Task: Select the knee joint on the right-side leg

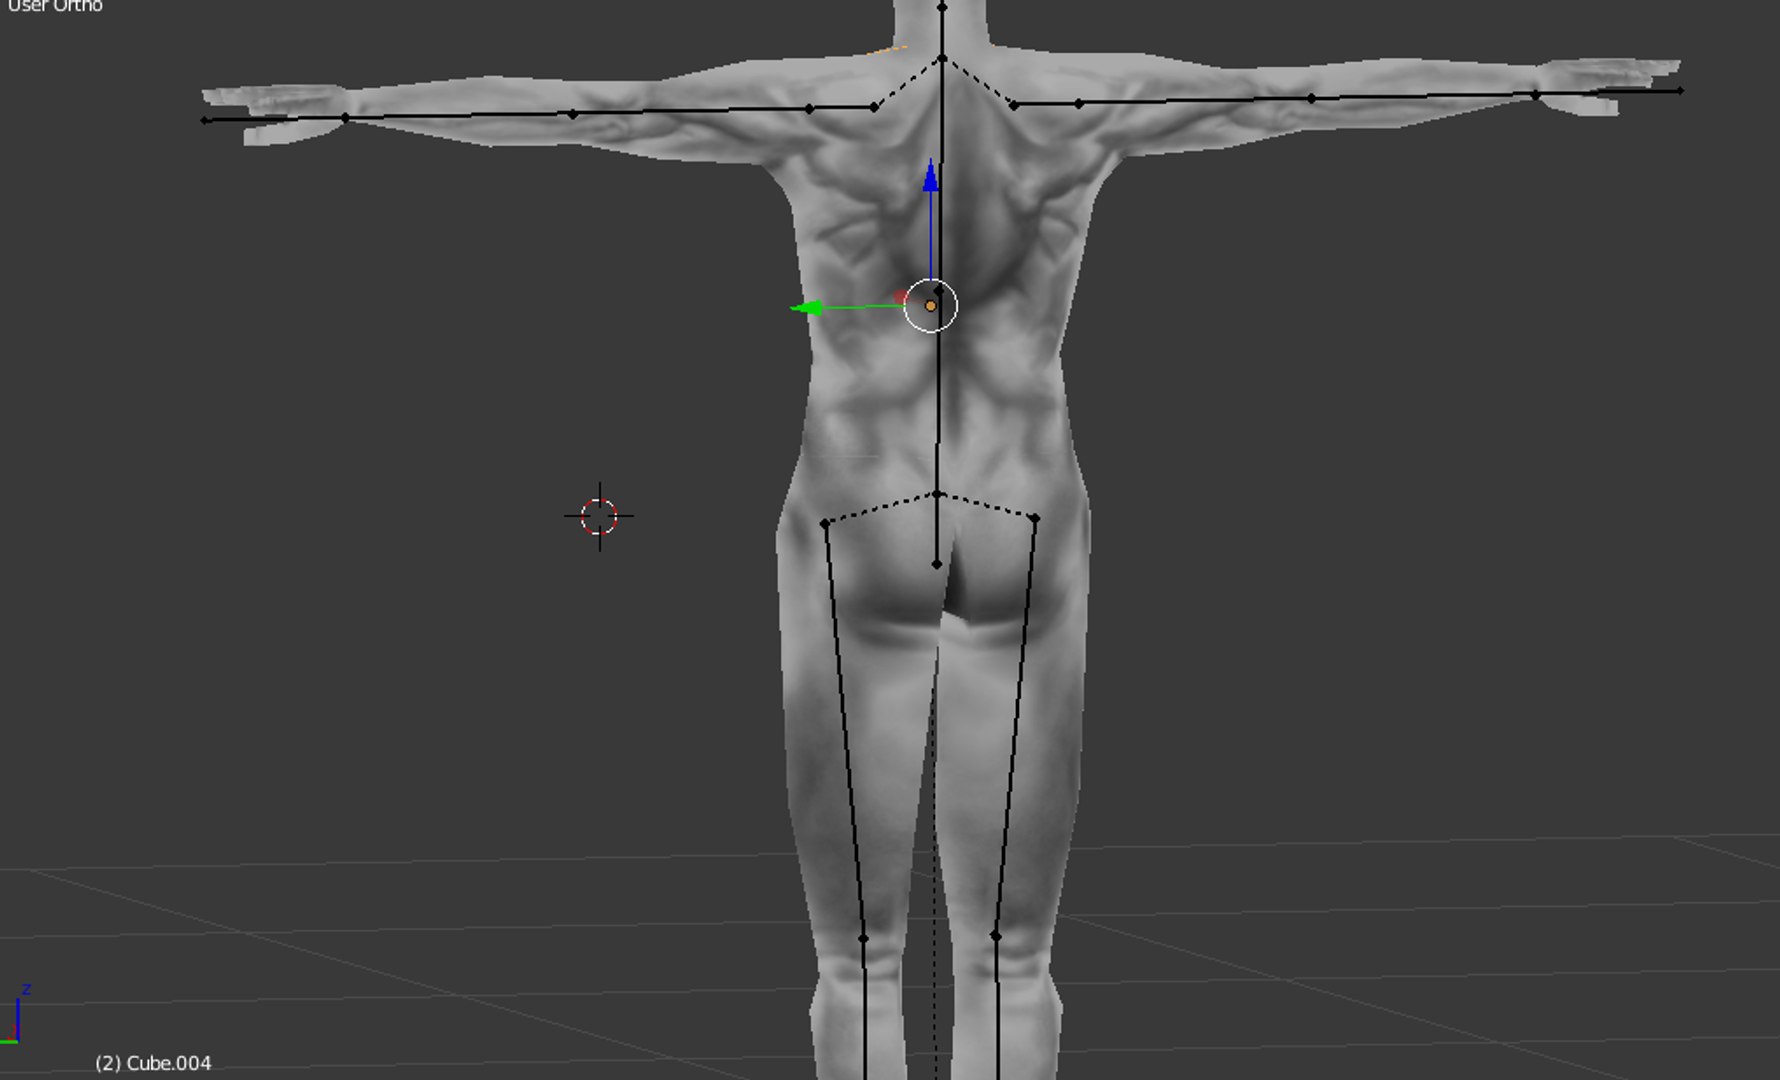Action: tap(995, 936)
